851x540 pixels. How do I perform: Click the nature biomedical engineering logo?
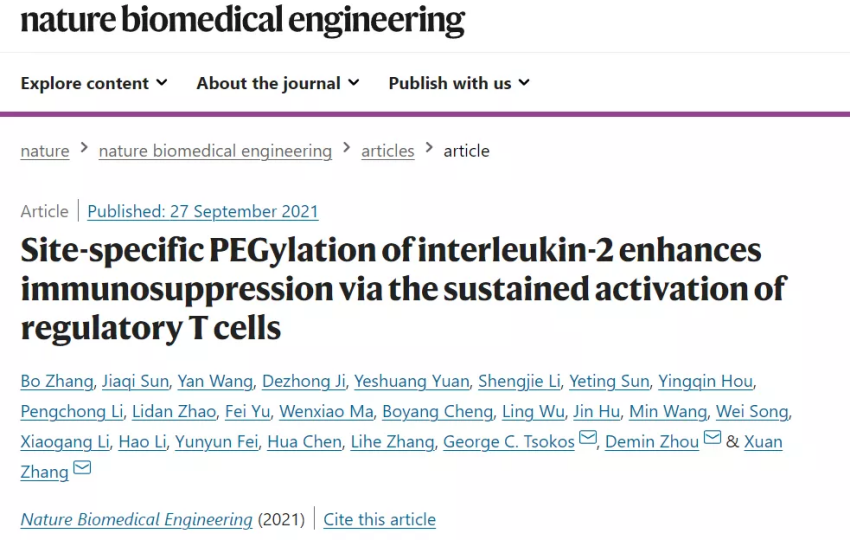[x=243, y=20]
